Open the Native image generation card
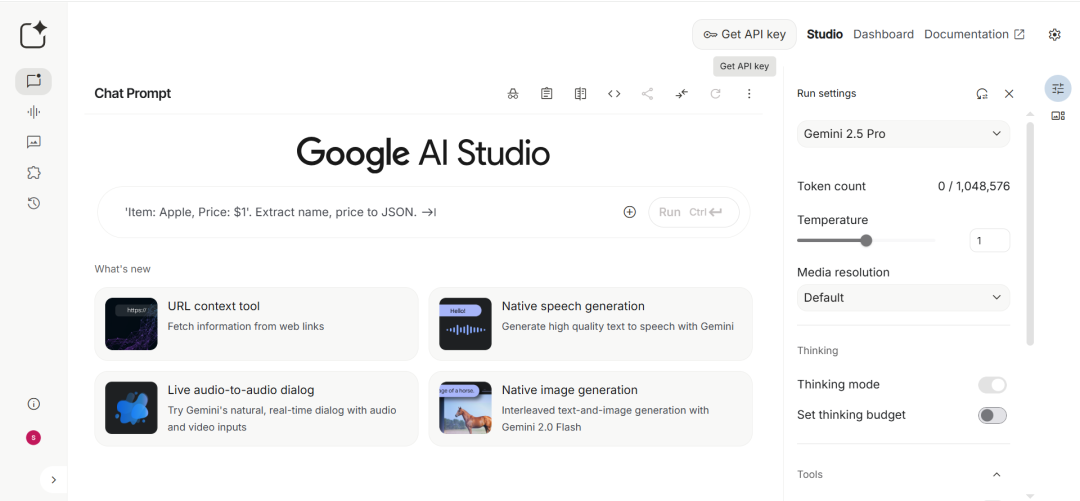This screenshot has width=1080, height=501. (x=590, y=409)
